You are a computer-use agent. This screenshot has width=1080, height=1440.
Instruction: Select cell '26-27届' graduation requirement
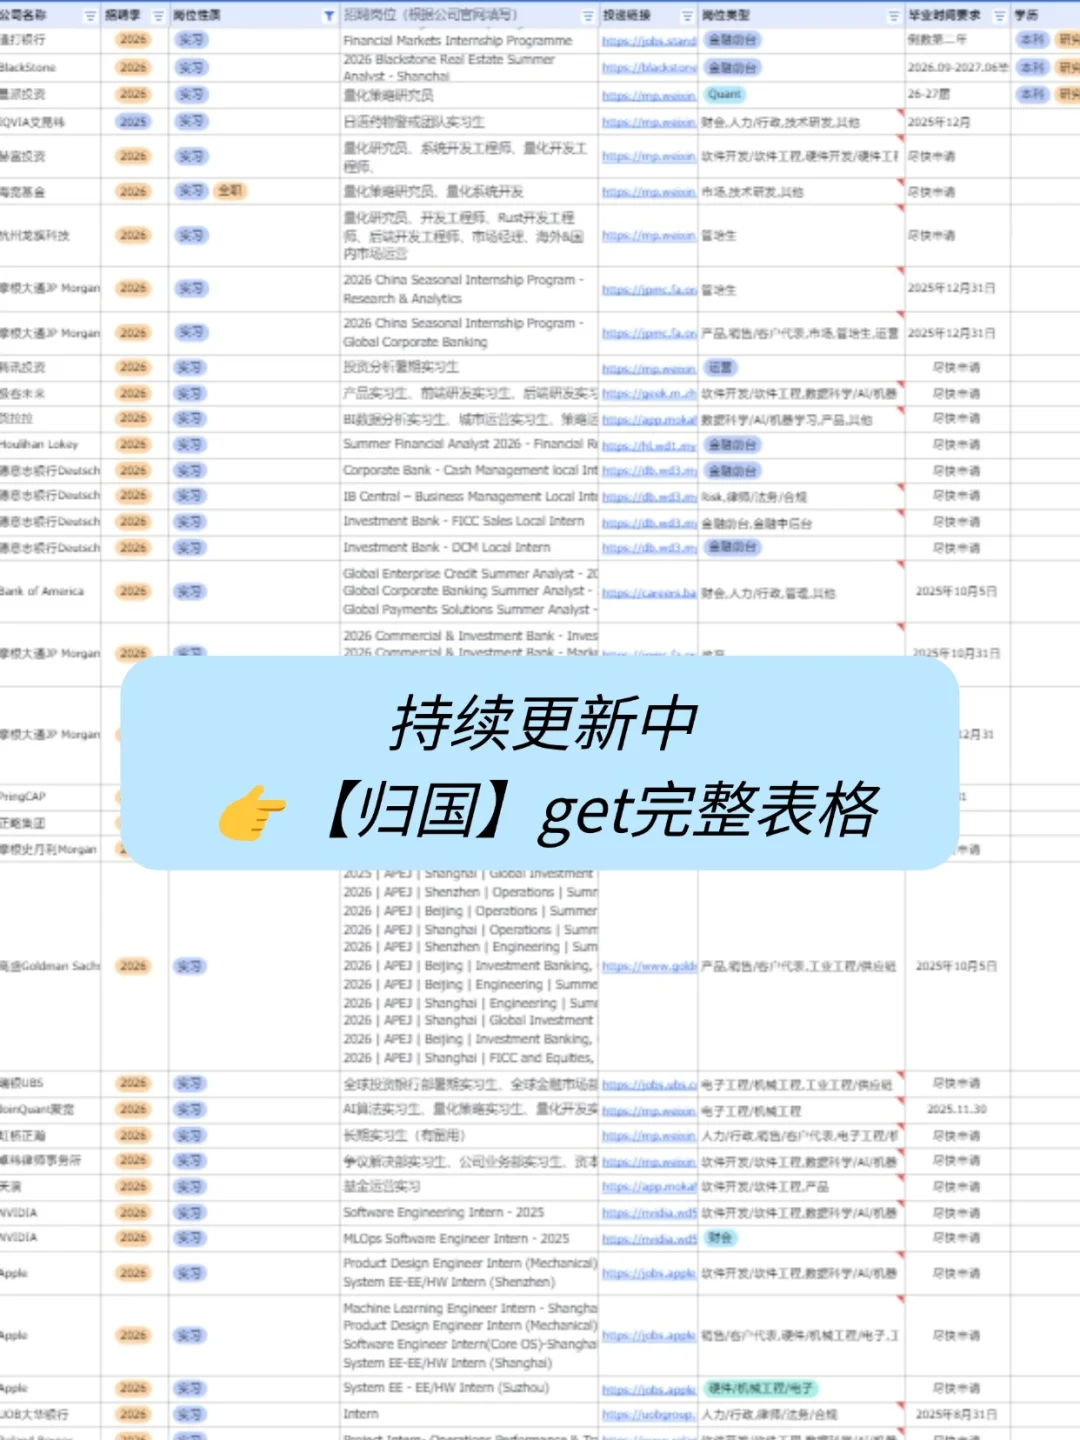coord(956,94)
